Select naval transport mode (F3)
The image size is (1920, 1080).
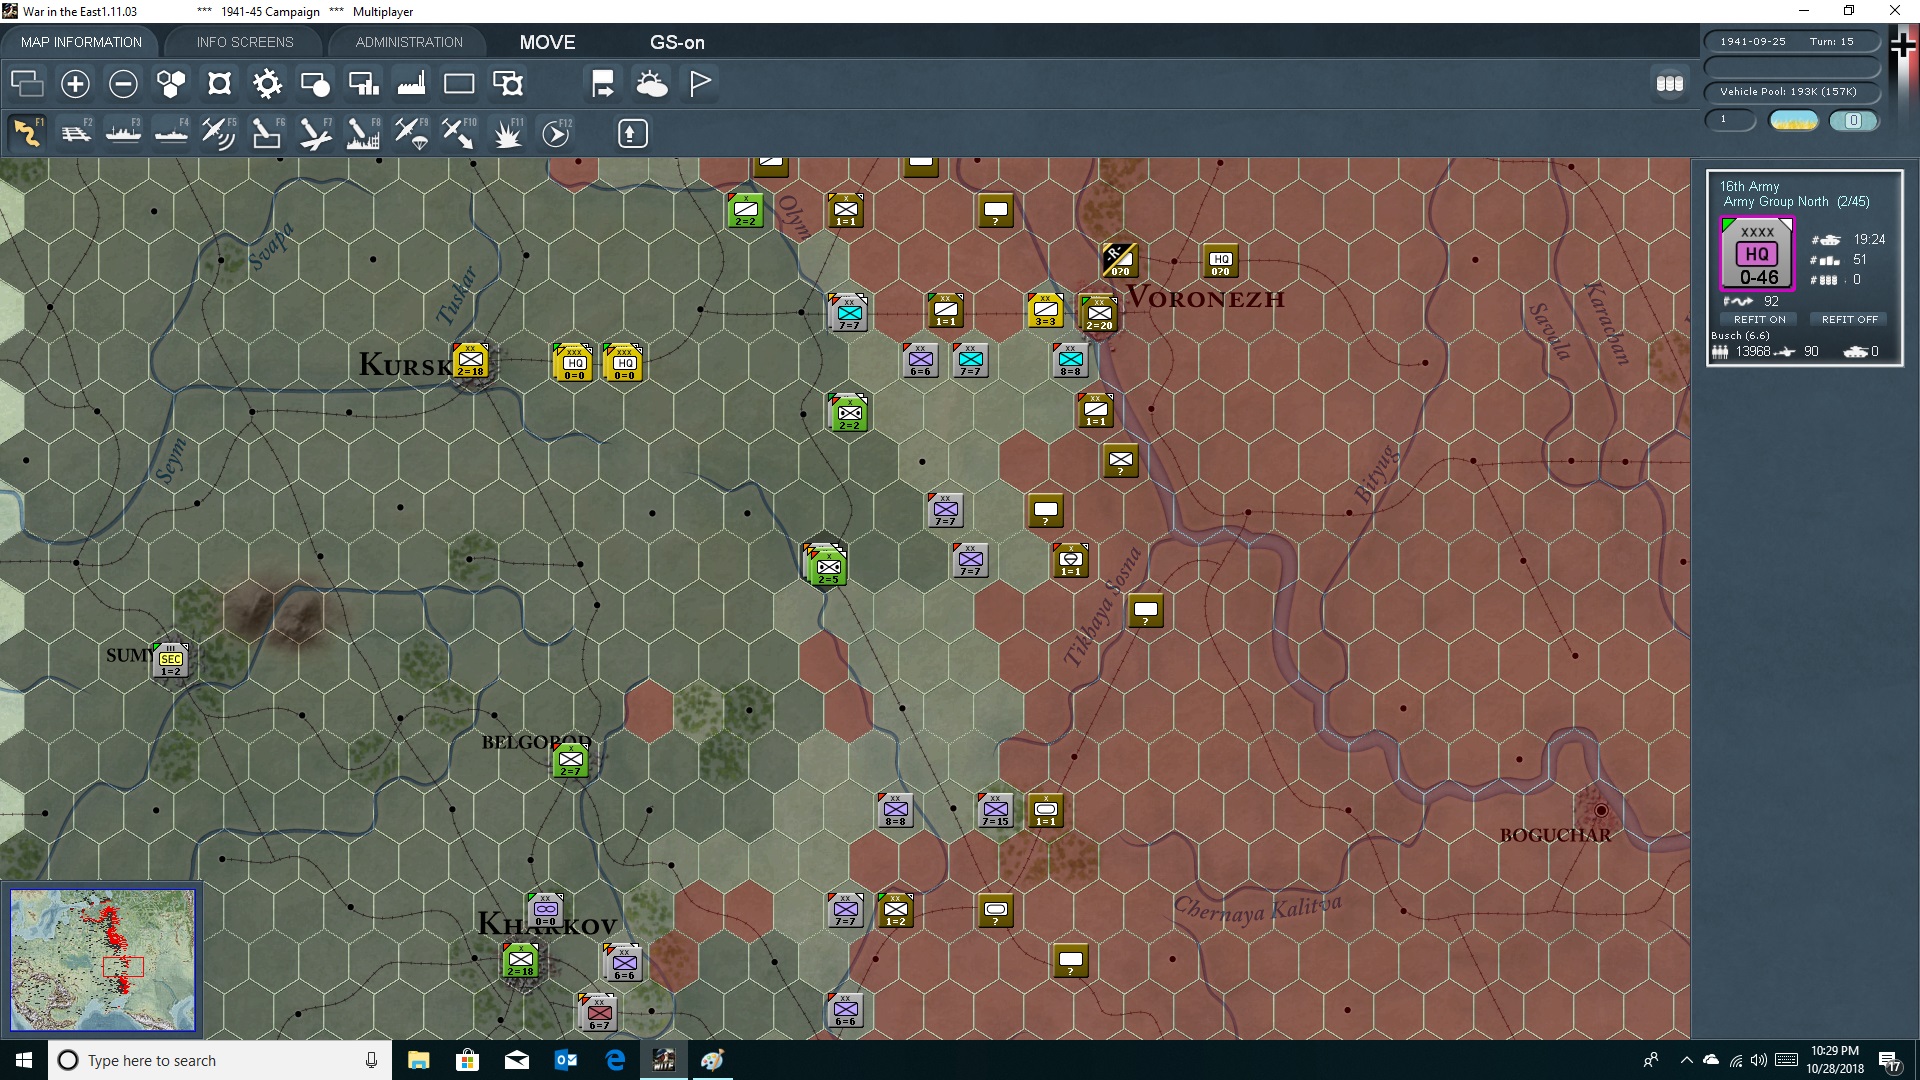coord(124,133)
